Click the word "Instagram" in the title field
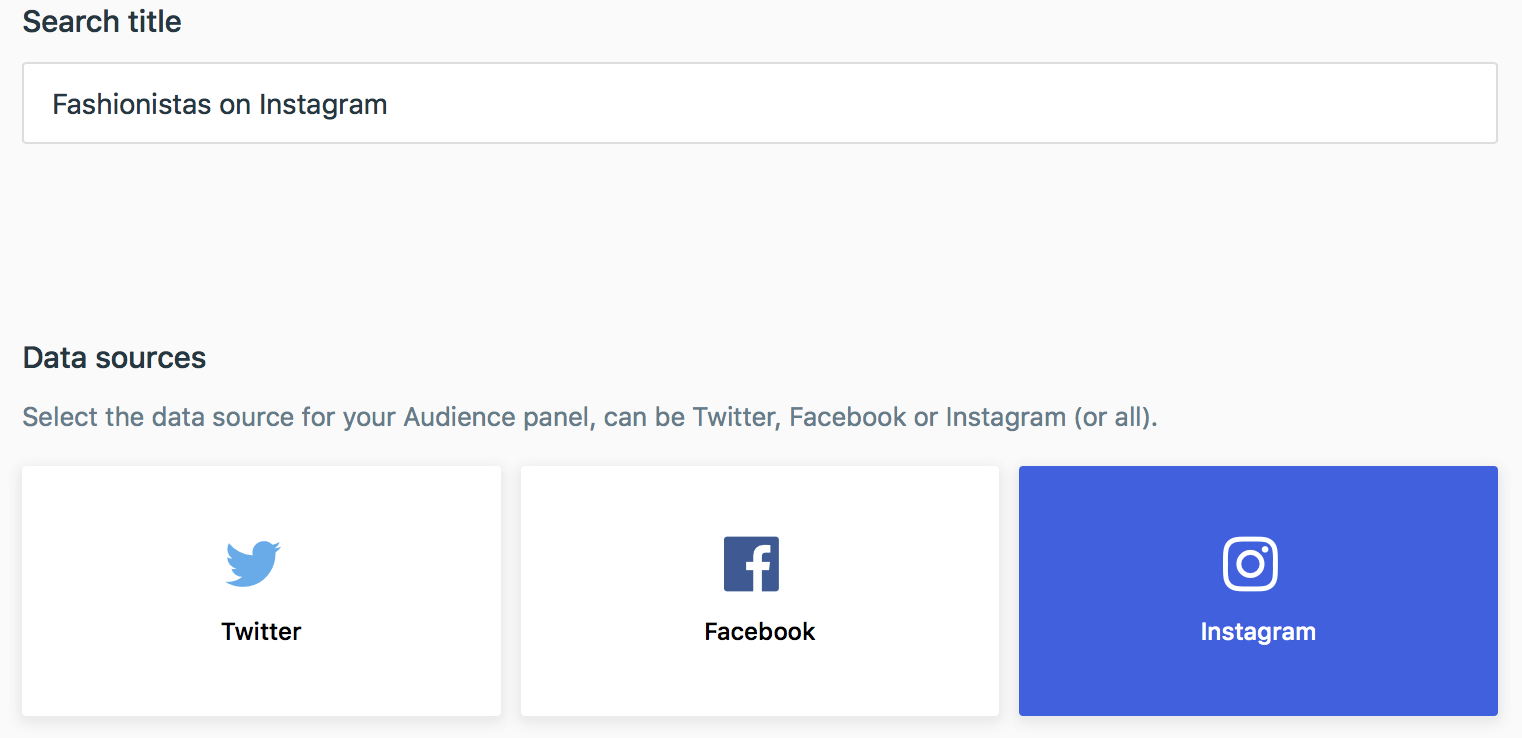 coord(323,104)
